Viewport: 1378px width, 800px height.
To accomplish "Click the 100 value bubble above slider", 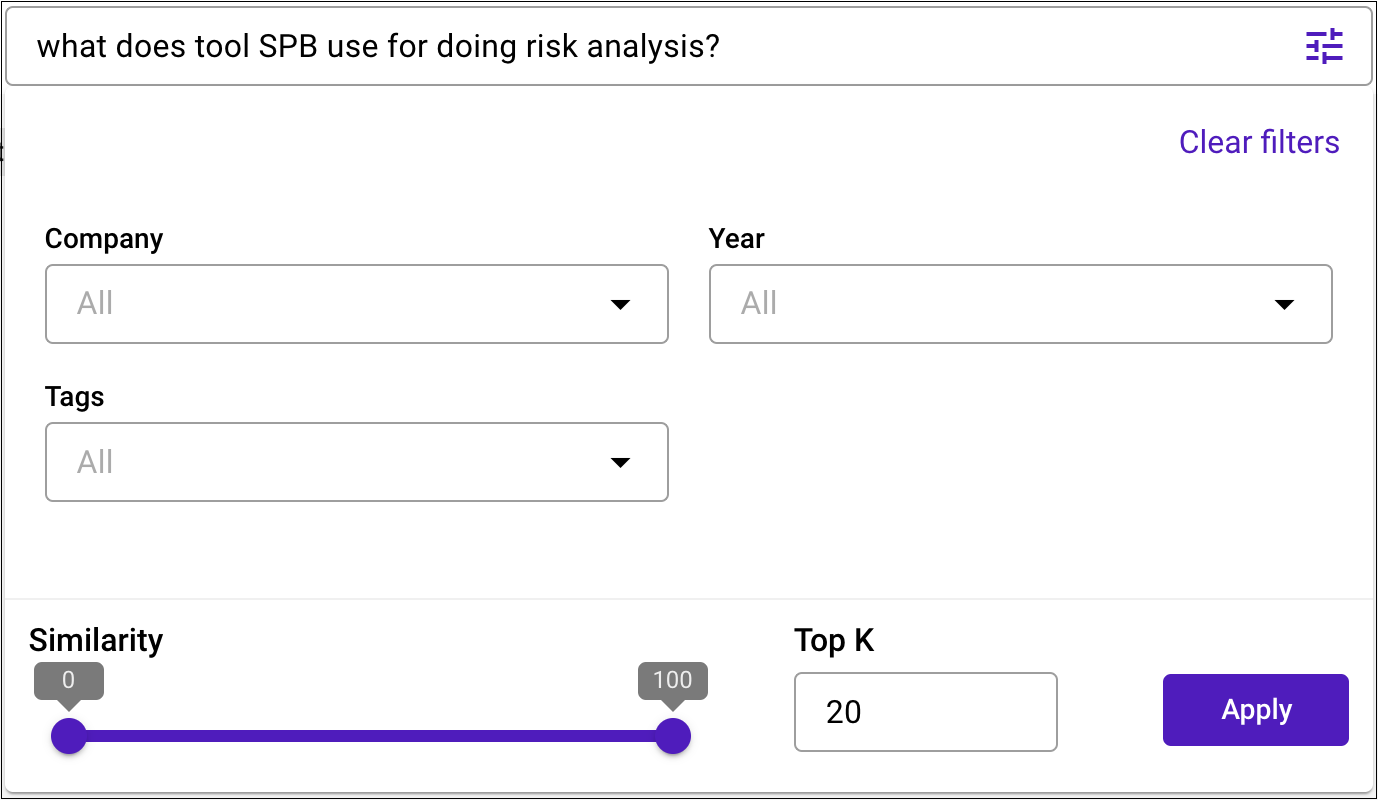I will (673, 682).
